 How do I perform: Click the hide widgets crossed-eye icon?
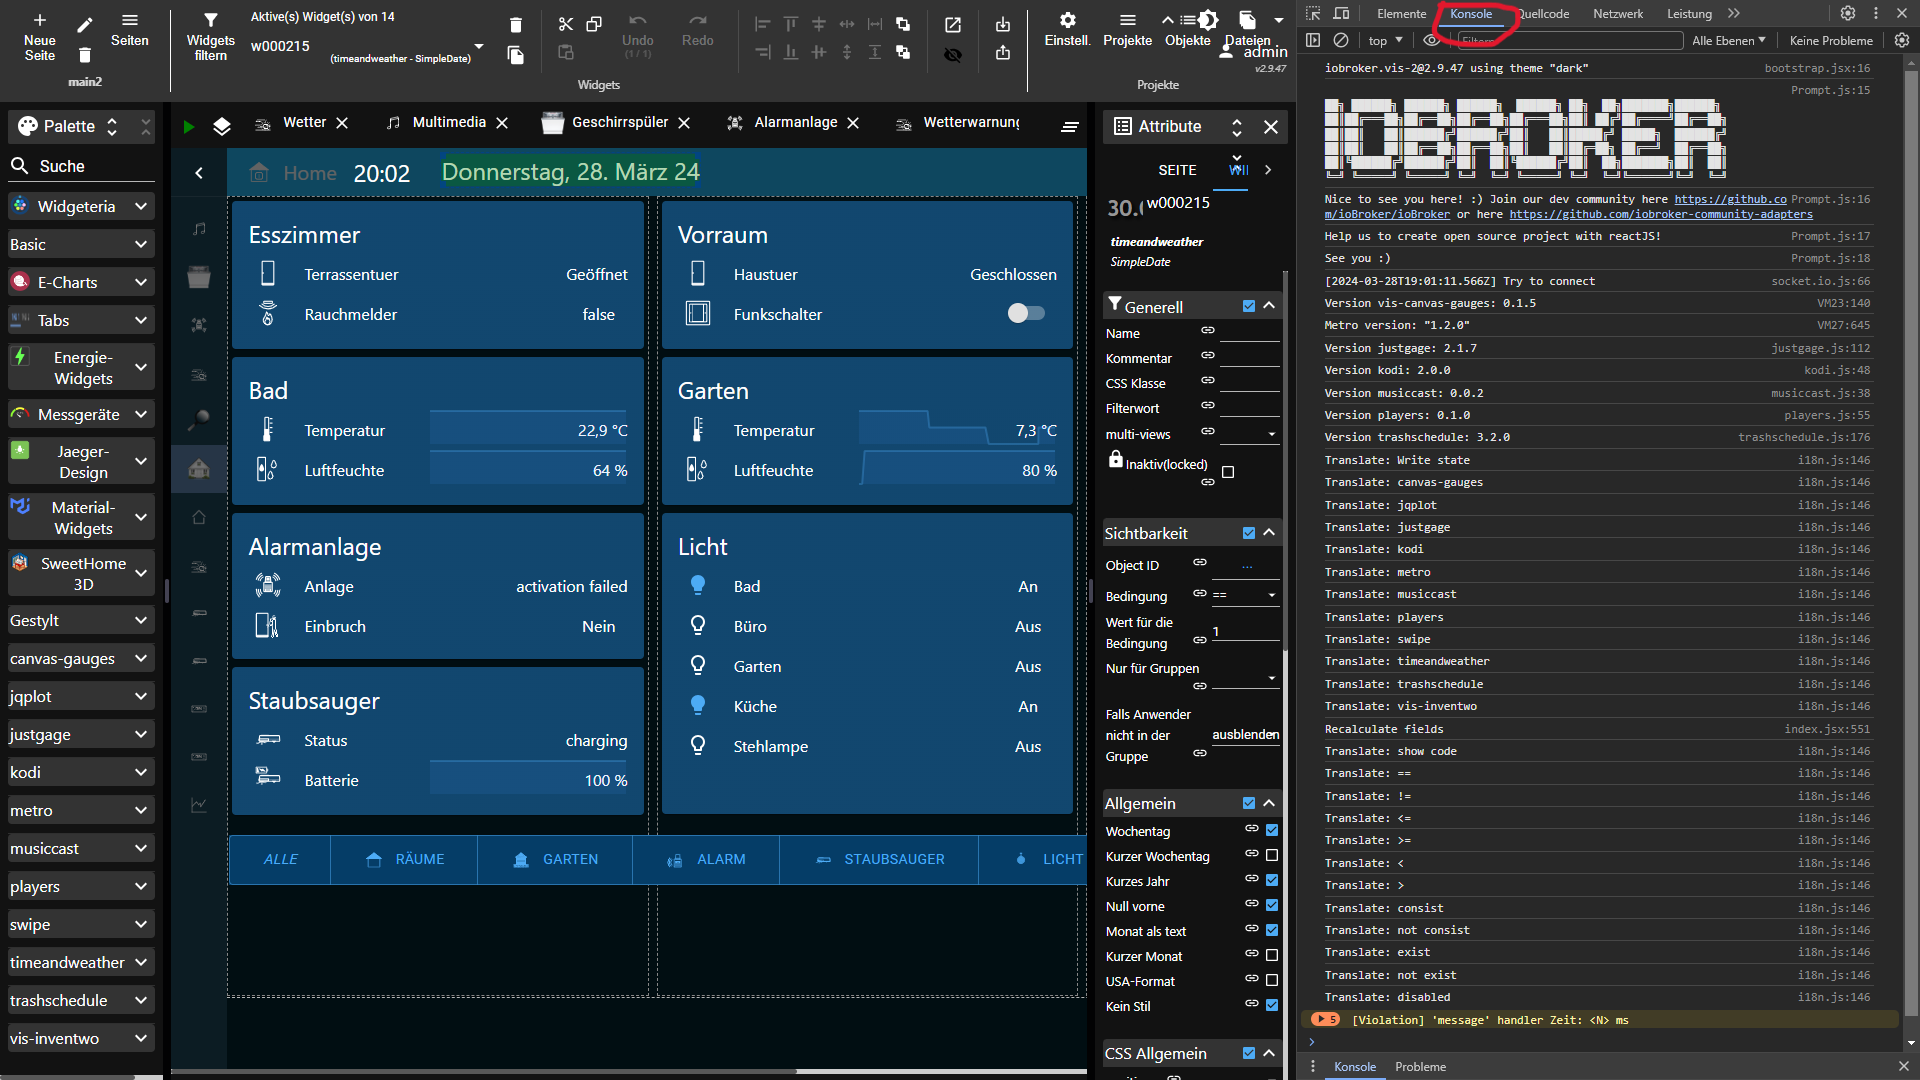[x=952, y=55]
